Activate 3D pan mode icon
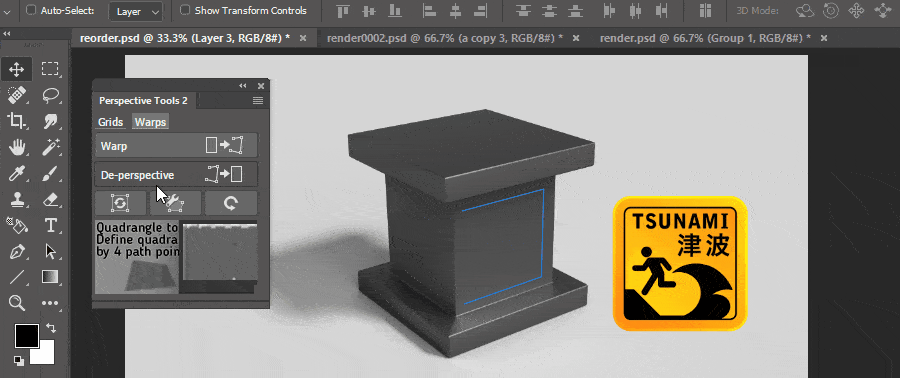 pyautogui.click(x=856, y=10)
